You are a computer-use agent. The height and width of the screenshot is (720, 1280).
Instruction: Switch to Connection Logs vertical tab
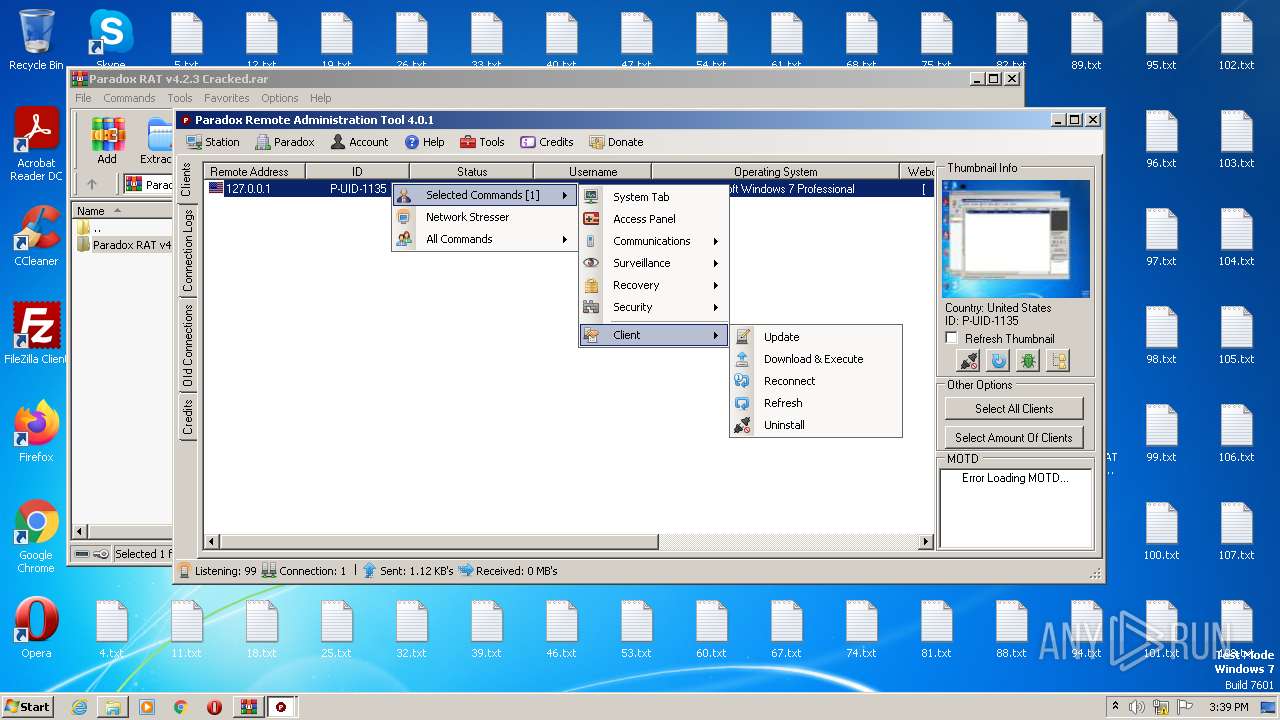click(x=186, y=250)
